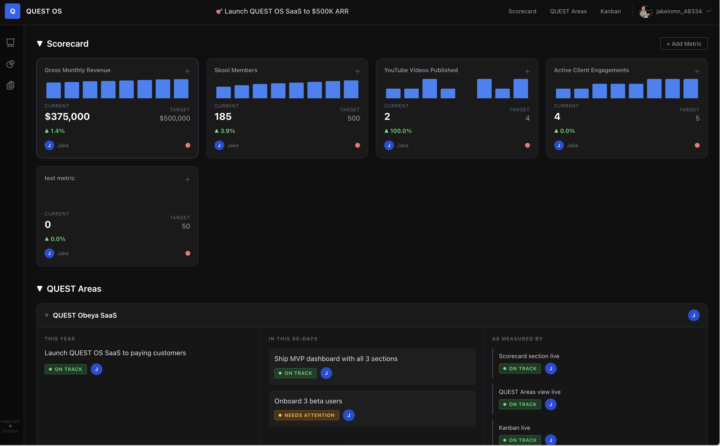Click J avatar next to Launch QUEST OS SaaS goal

point(96,369)
